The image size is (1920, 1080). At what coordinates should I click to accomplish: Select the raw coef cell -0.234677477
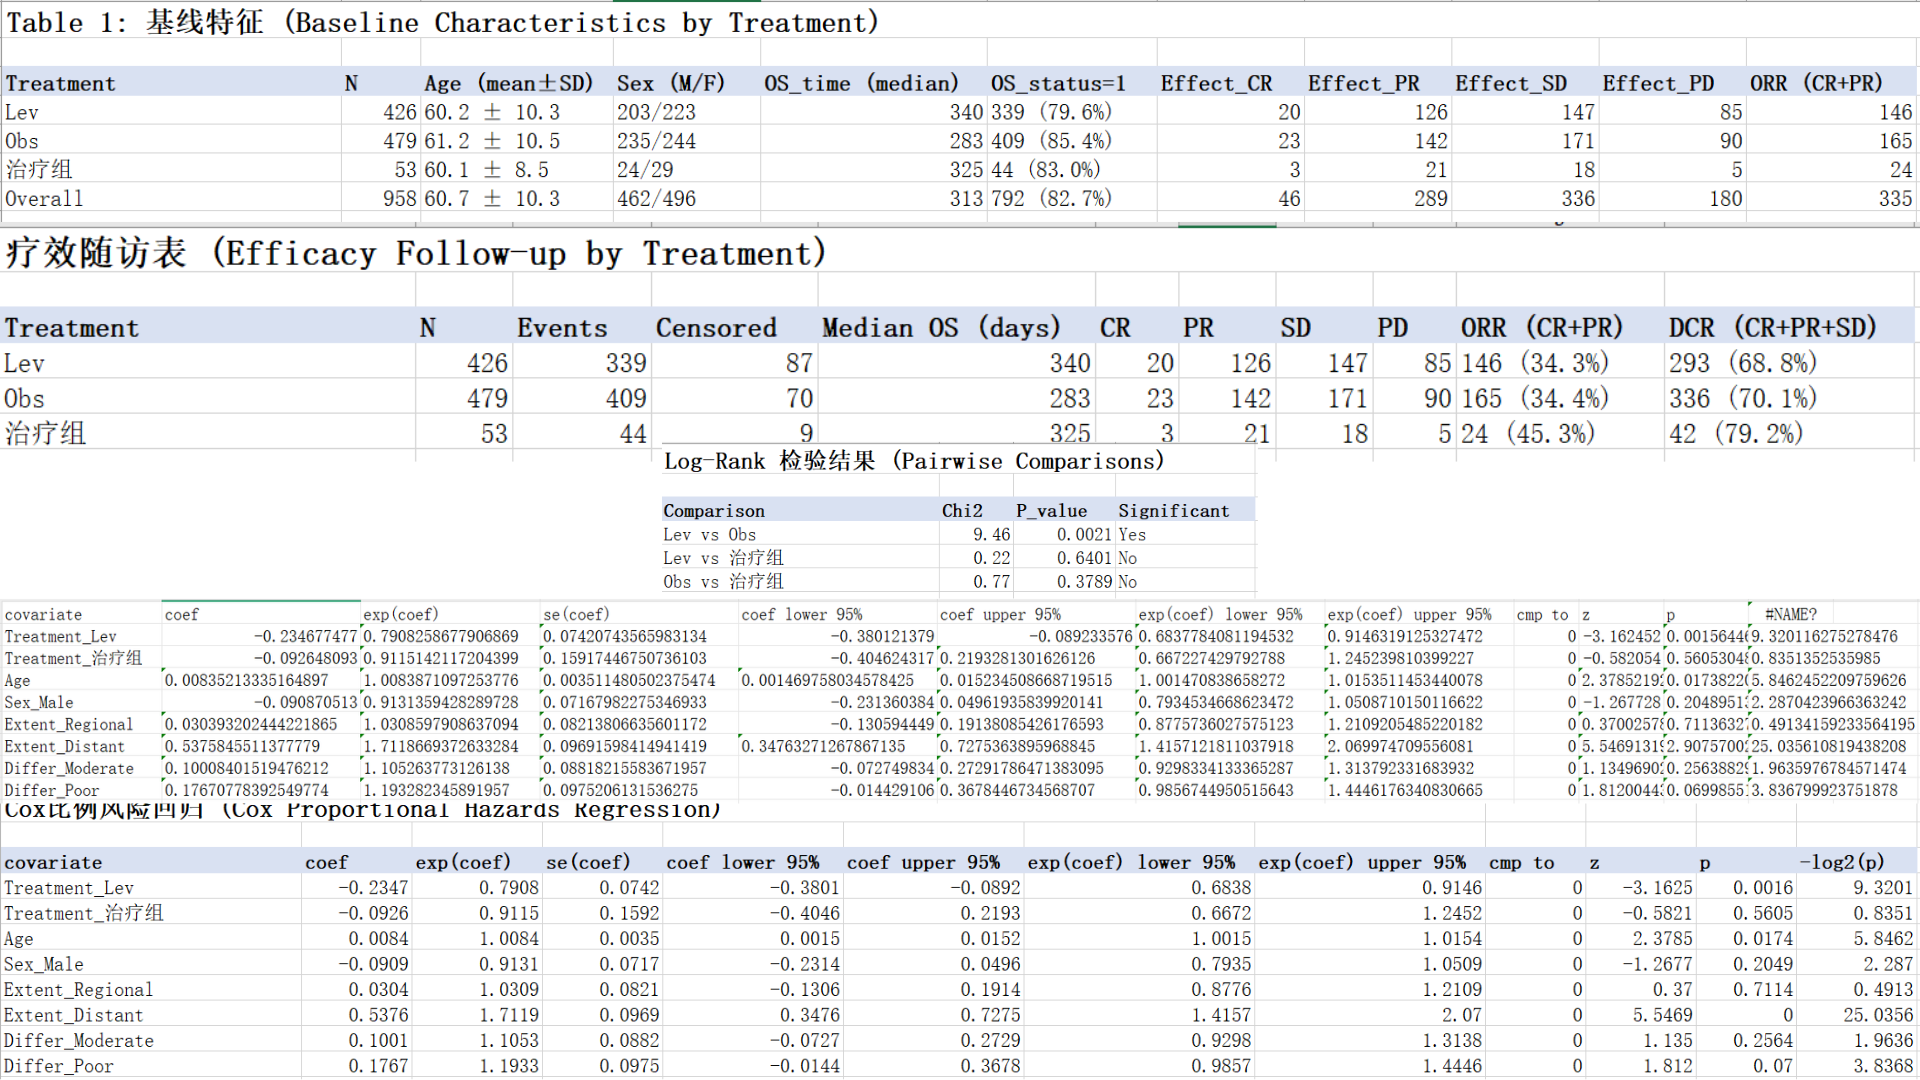[305, 637]
